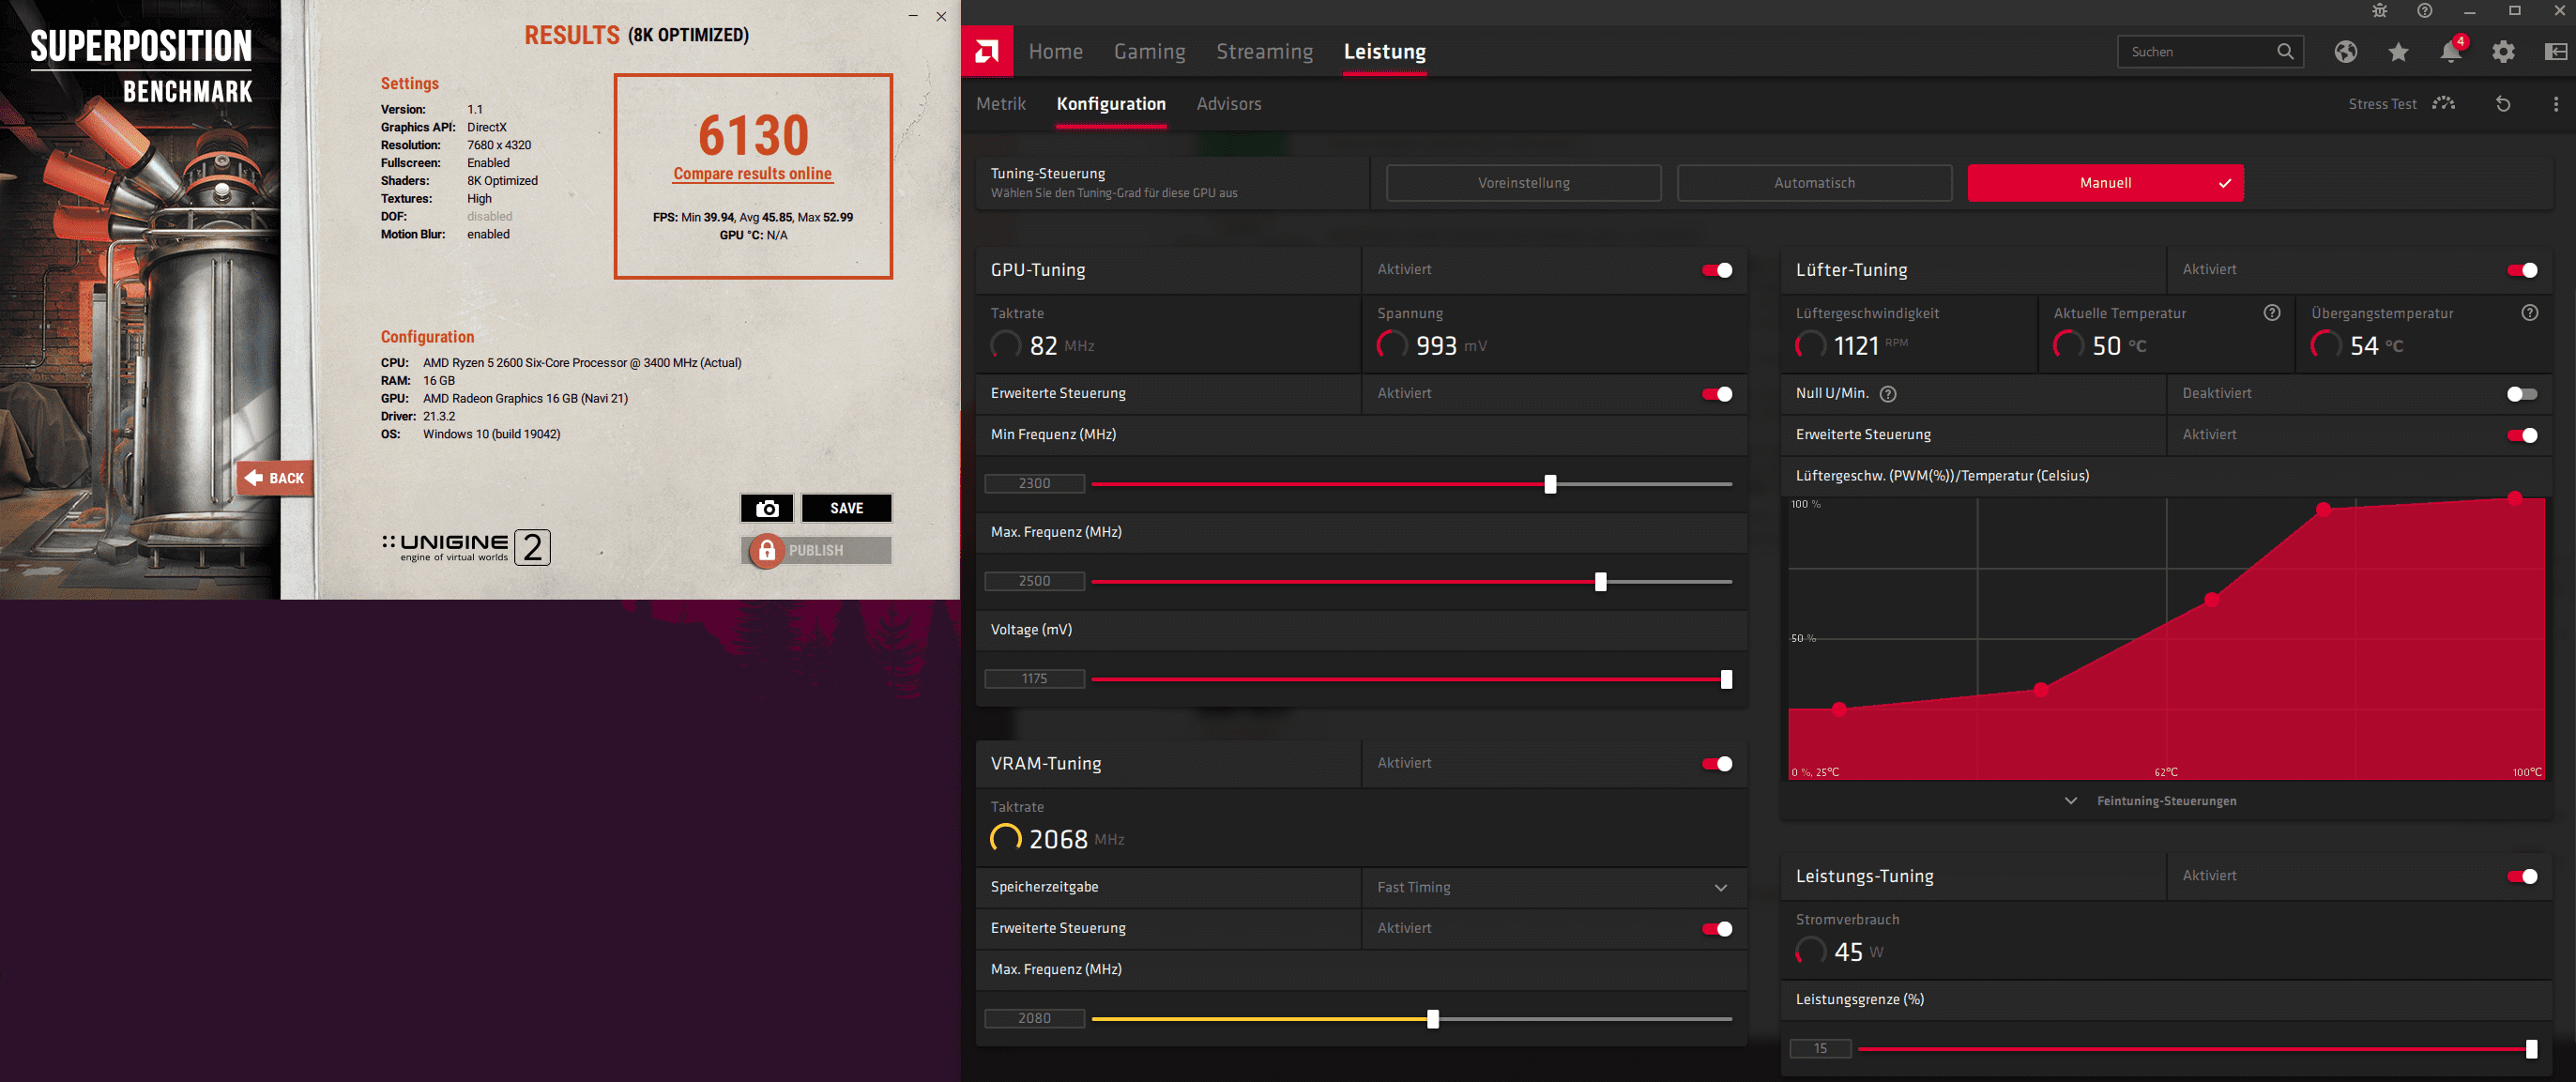Open settings gear icon in AMD software
Image resolution: width=2576 pixels, height=1082 pixels.
click(x=2503, y=51)
